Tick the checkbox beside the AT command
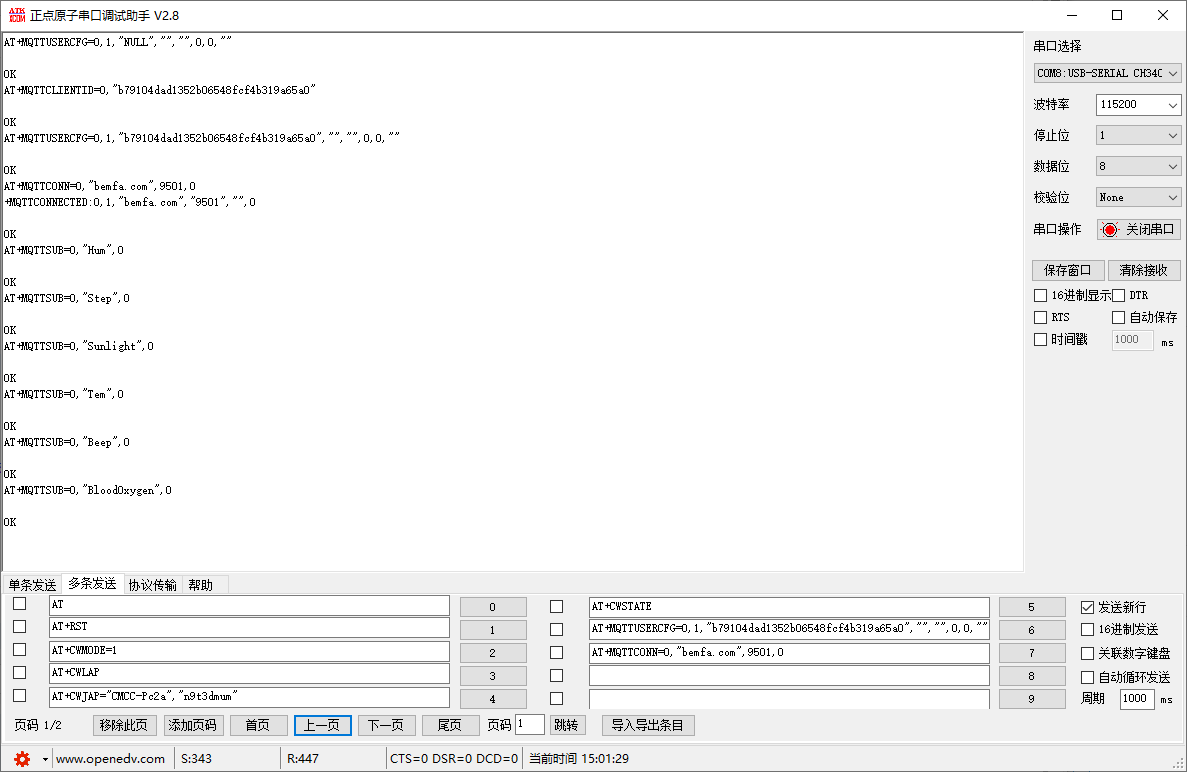 [x=20, y=604]
